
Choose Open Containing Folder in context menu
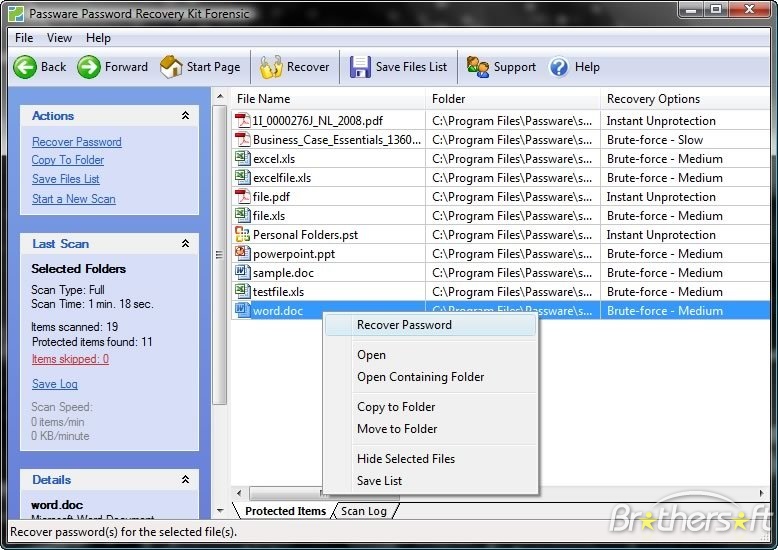point(431,377)
